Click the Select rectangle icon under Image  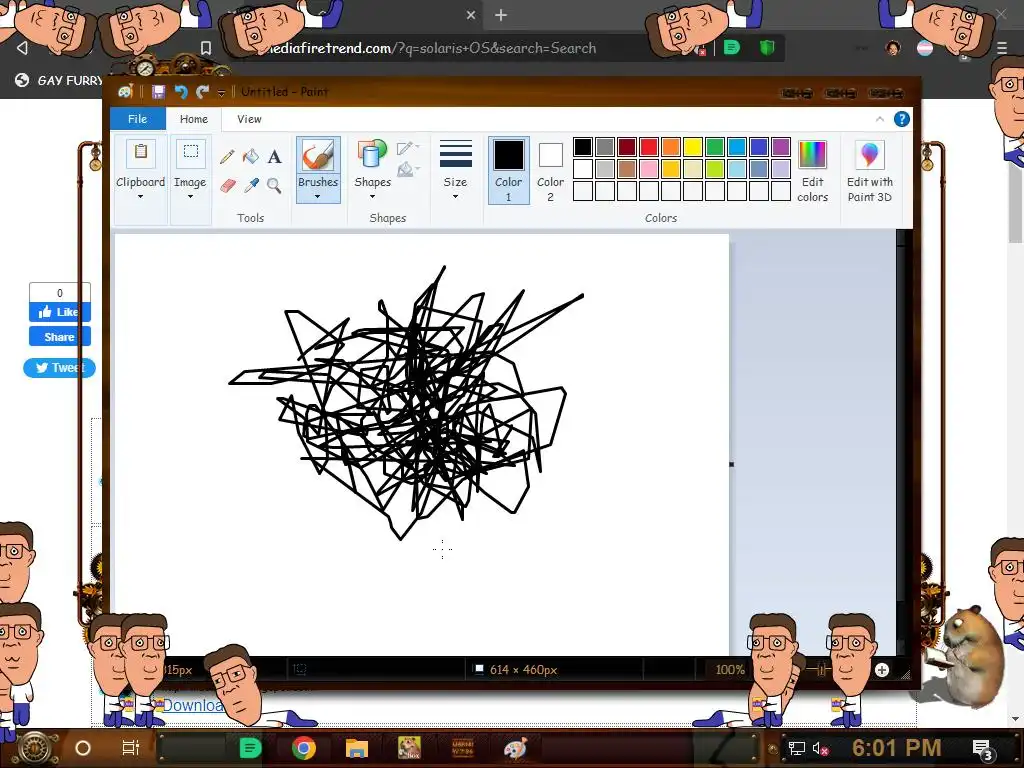tap(190, 153)
